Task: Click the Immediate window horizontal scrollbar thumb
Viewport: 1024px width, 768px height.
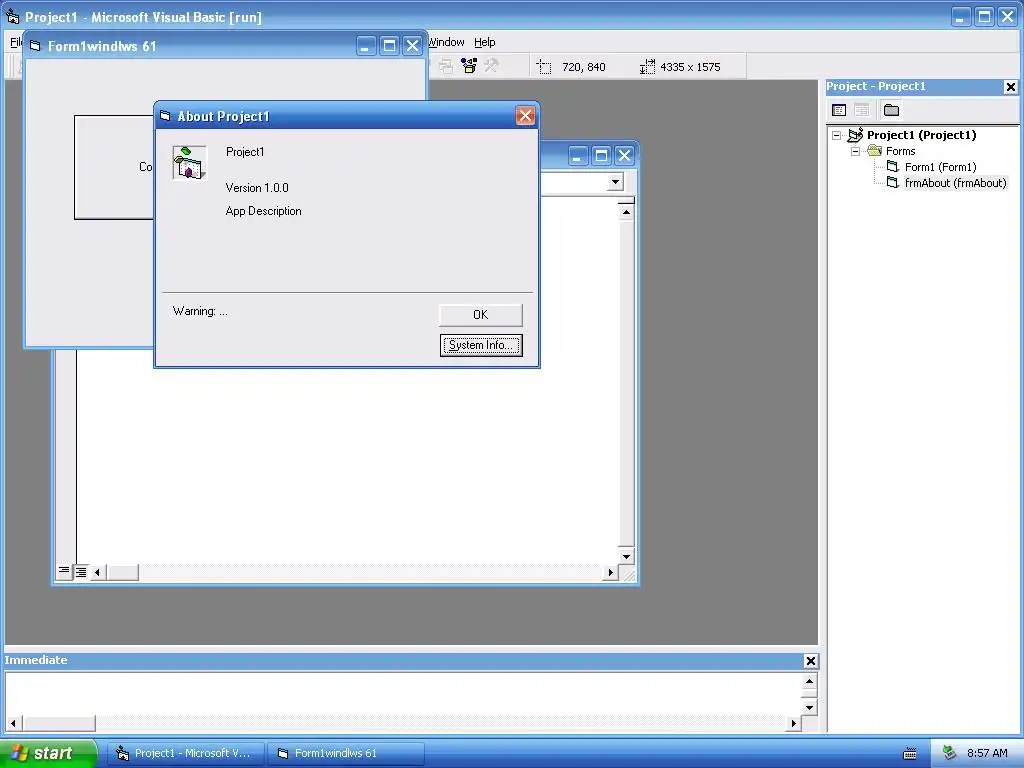Action: pos(59,723)
